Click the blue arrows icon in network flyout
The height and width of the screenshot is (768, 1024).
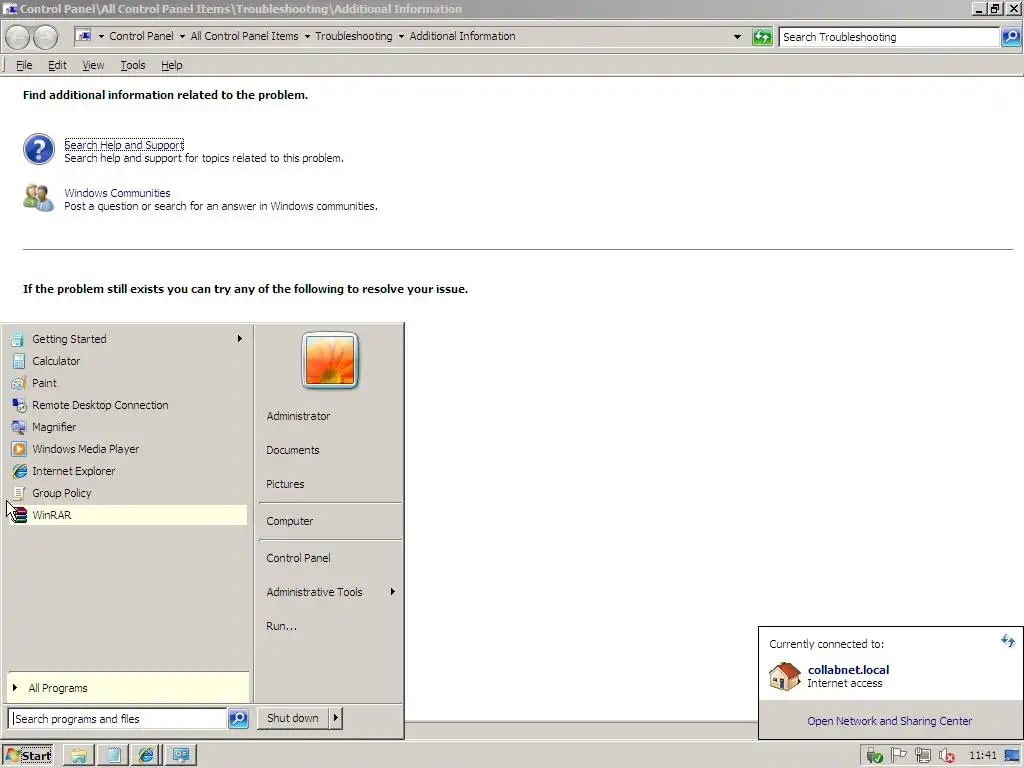[x=1008, y=641]
